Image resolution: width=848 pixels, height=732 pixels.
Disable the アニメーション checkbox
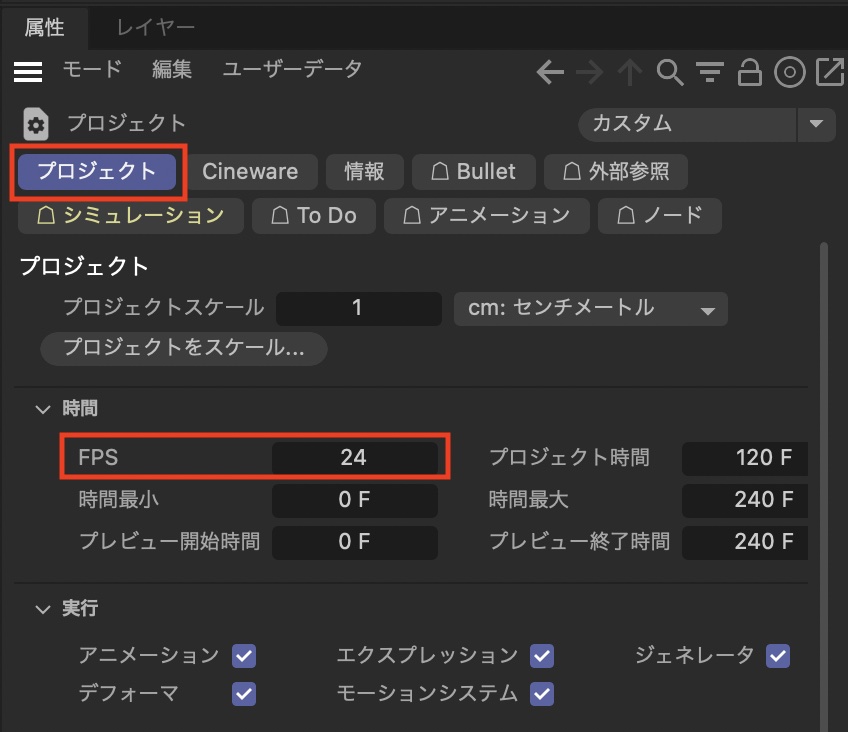[x=244, y=656]
